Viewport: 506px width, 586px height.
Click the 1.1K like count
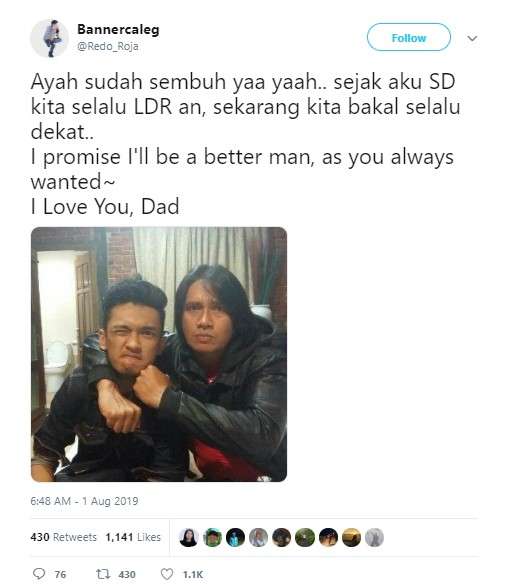point(193,574)
